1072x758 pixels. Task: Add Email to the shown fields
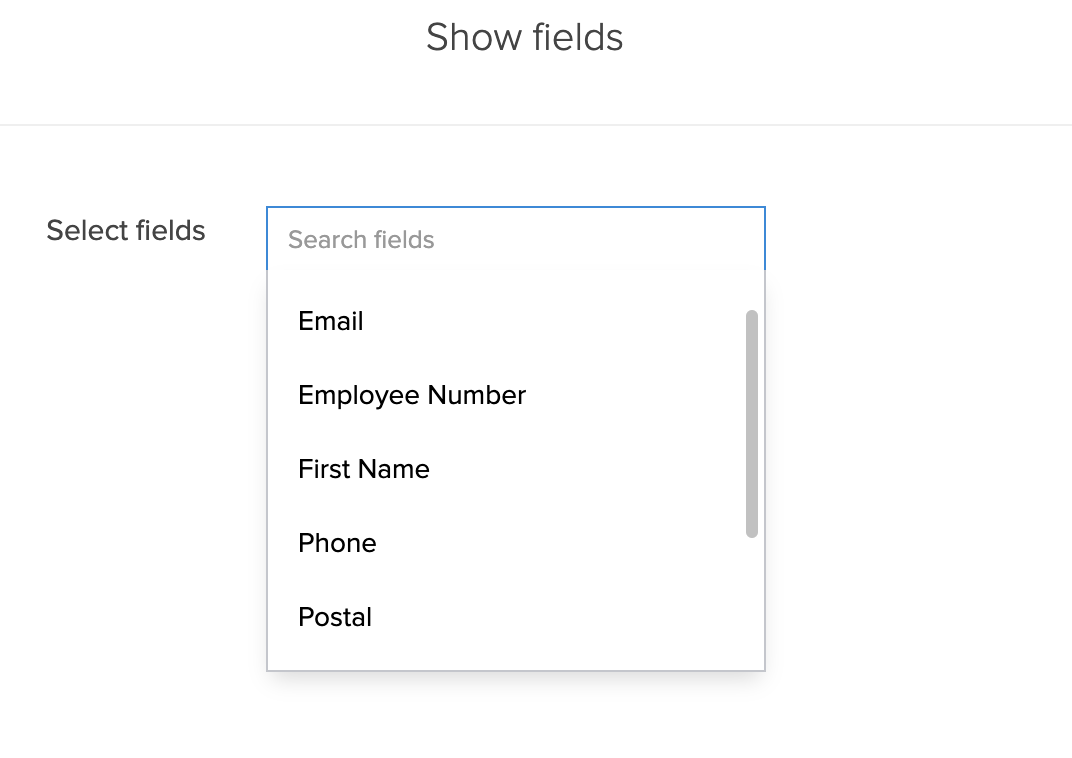tap(331, 321)
